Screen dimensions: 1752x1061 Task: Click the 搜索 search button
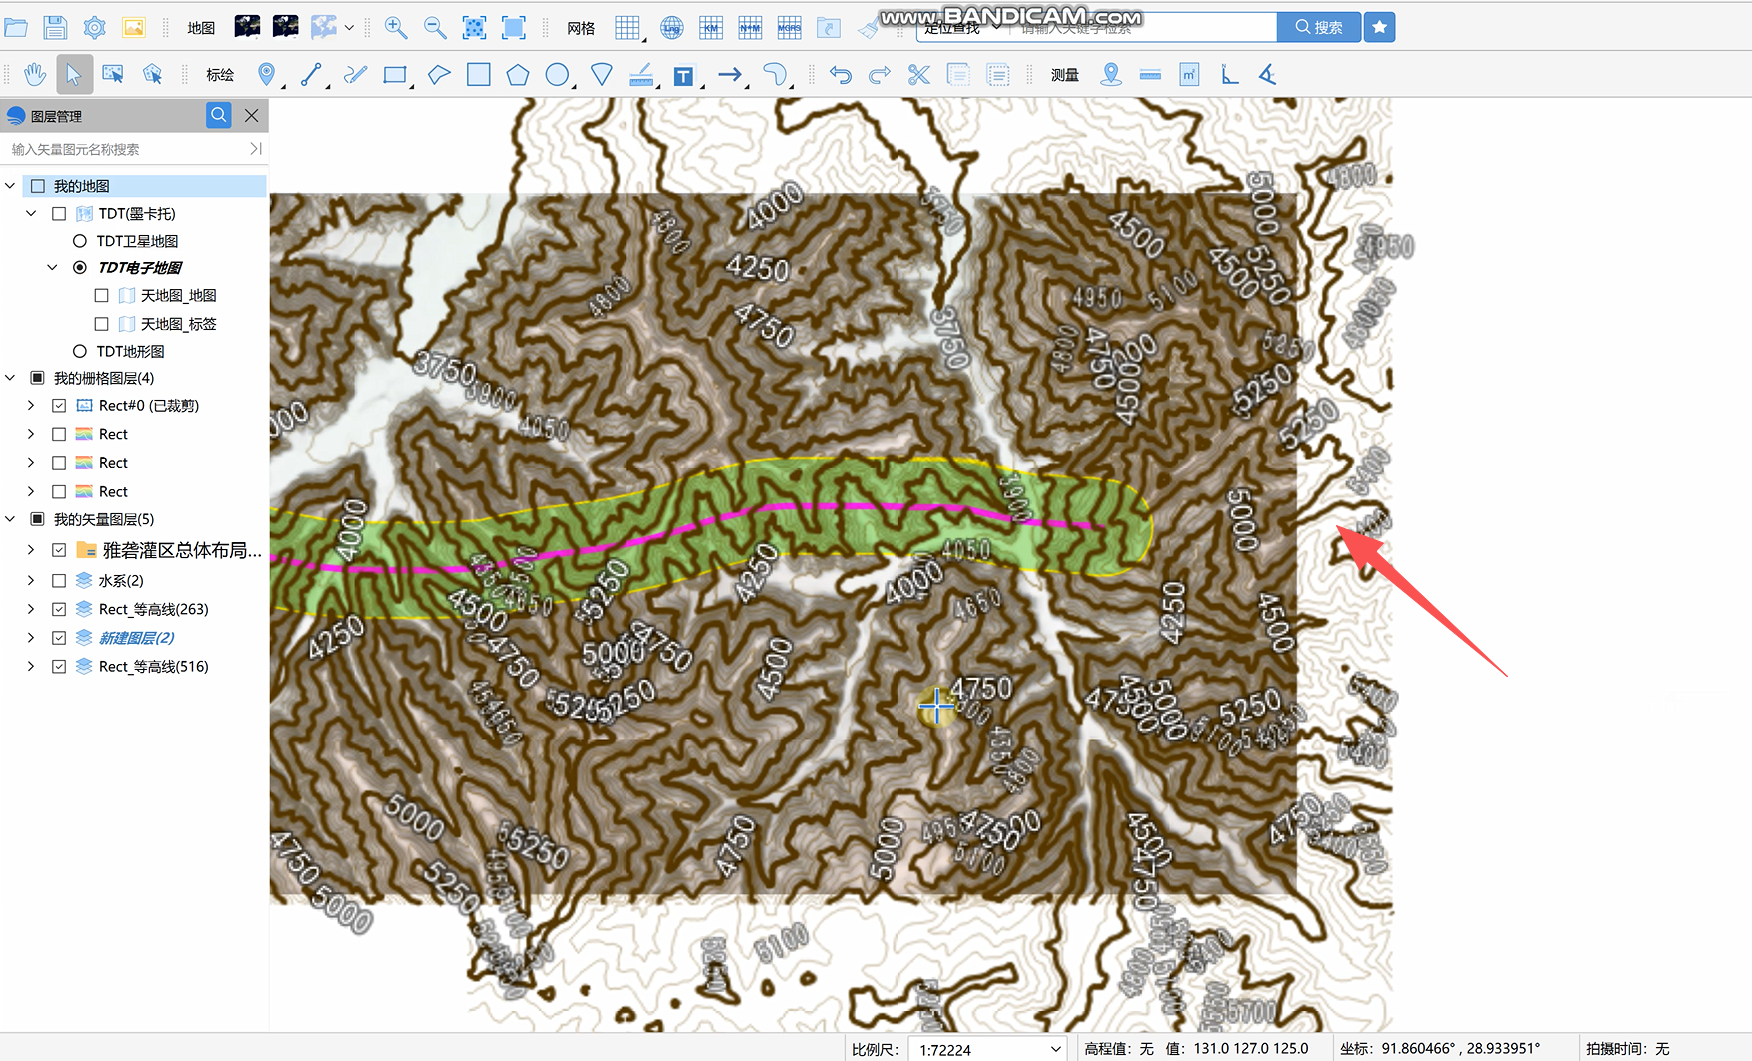click(1319, 27)
